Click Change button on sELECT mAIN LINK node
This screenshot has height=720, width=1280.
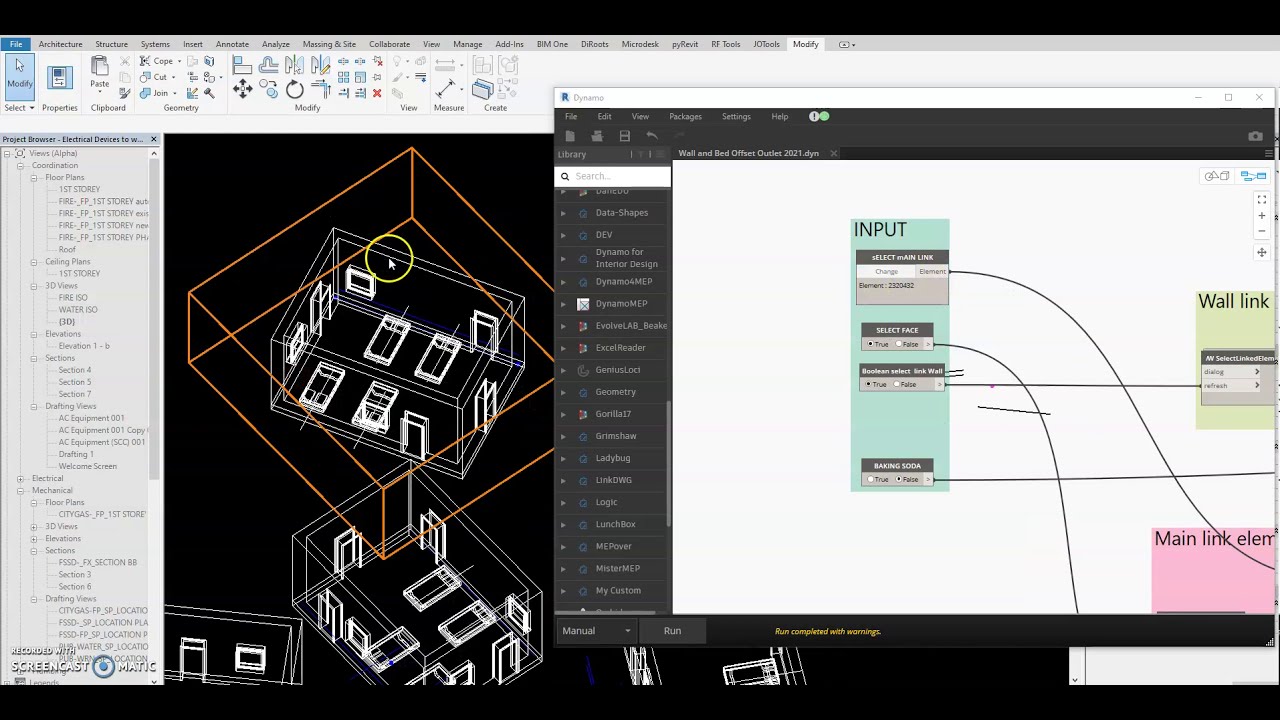[886, 272]
